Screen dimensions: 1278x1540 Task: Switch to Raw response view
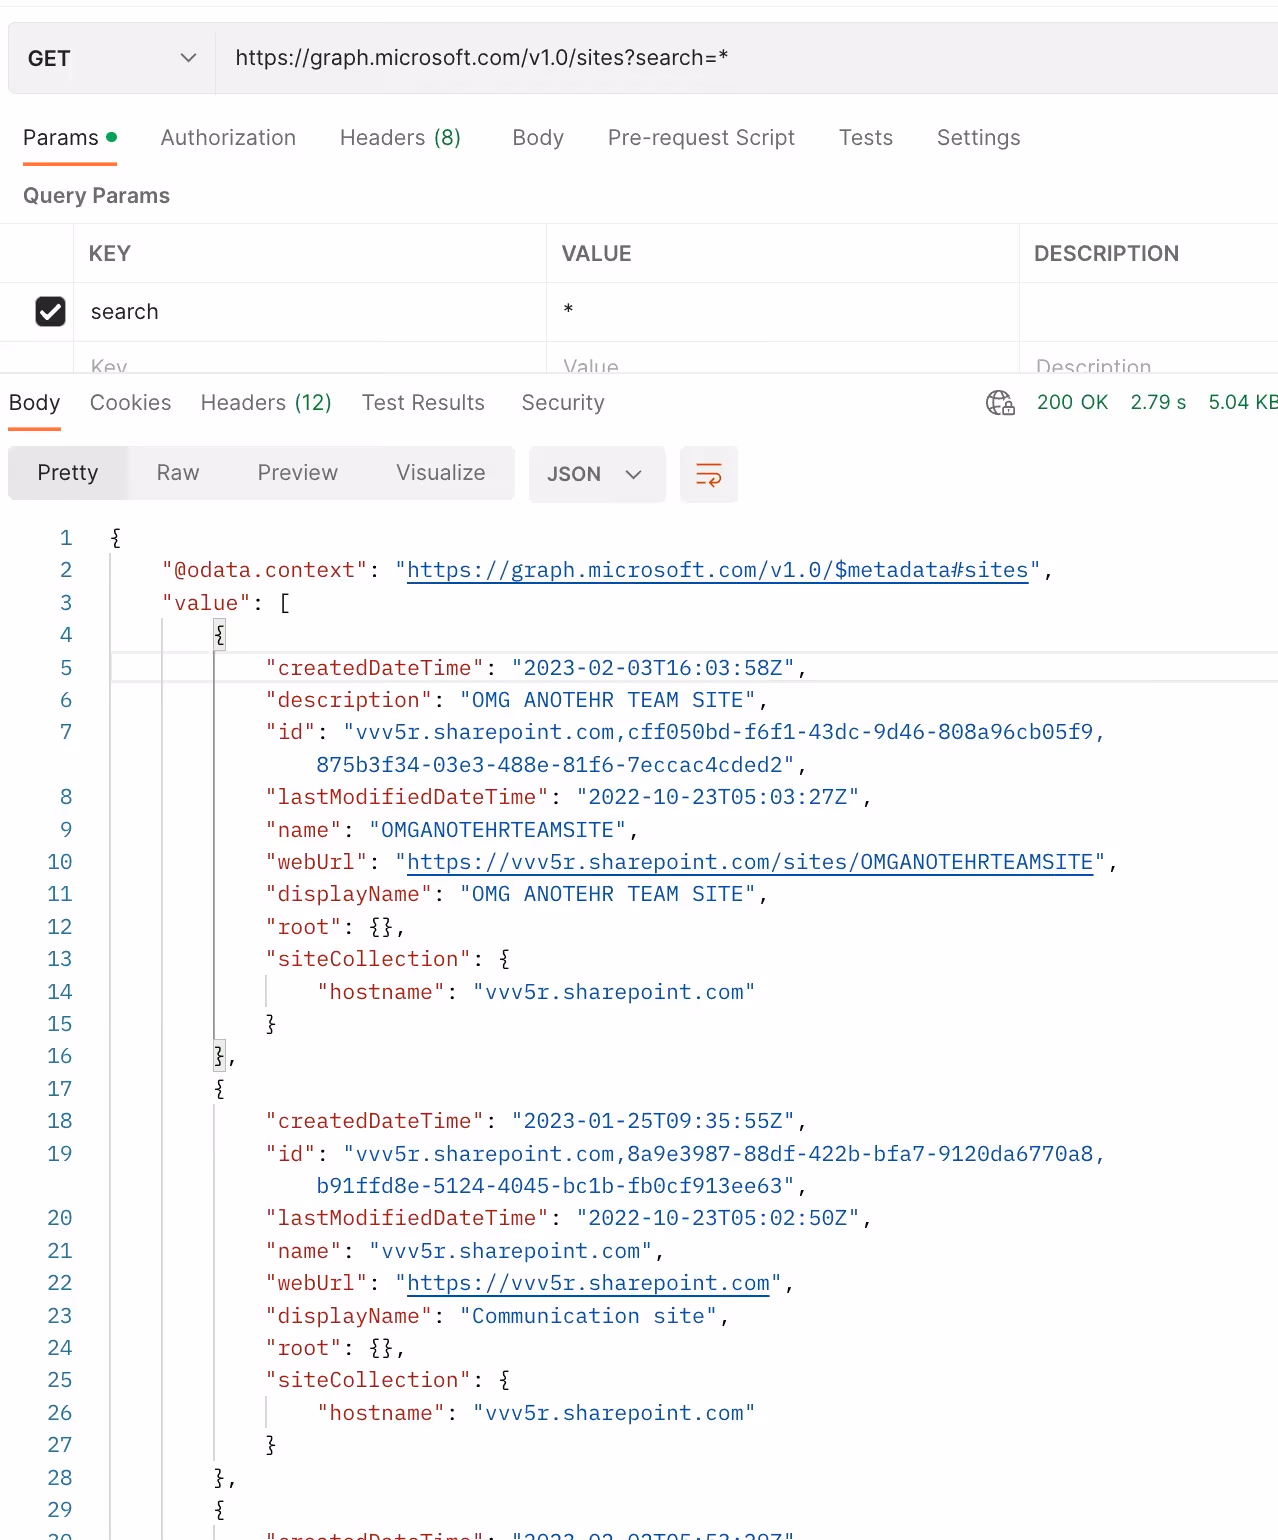point(178,473)
